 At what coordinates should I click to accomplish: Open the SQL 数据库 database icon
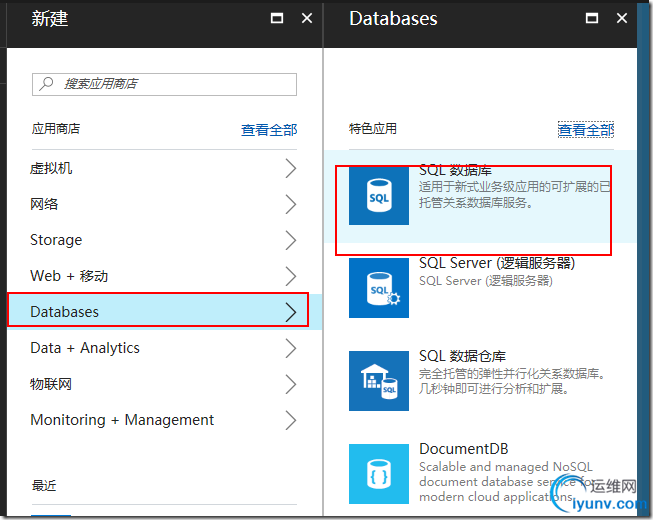tap(379, 195)
